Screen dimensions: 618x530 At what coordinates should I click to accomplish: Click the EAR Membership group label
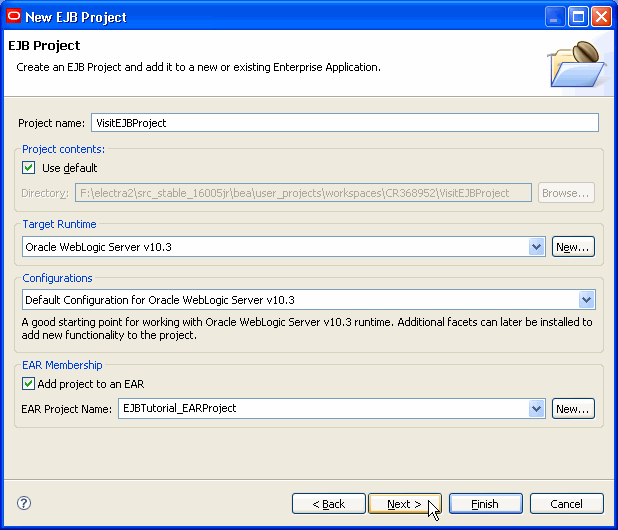pyautogui.click(x=62, y=365)
